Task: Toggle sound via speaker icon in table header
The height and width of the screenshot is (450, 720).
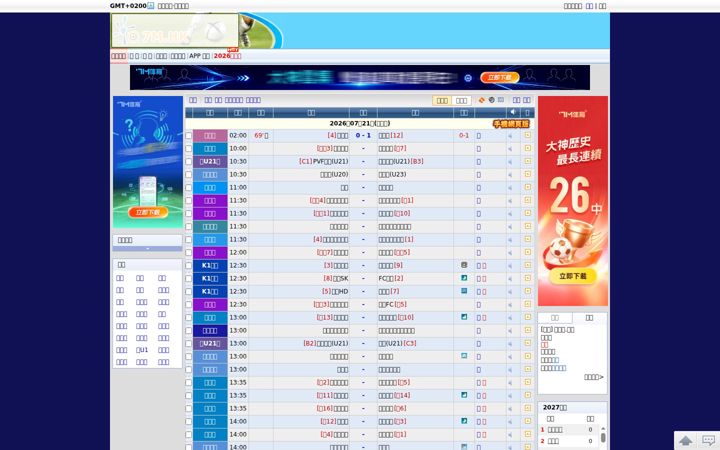Action: pyautogui.click(x=513, y=112)
